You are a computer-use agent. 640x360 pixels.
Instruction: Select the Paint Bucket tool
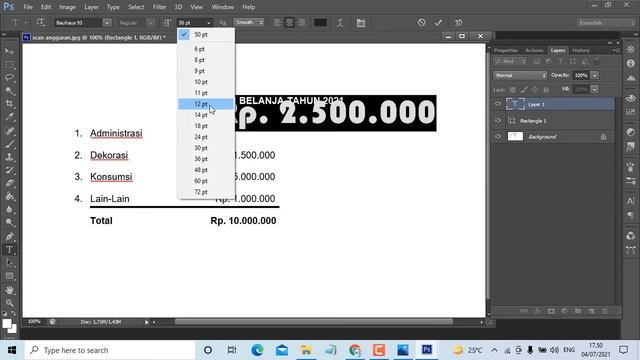pyautogui.click(x=9, y=196)
